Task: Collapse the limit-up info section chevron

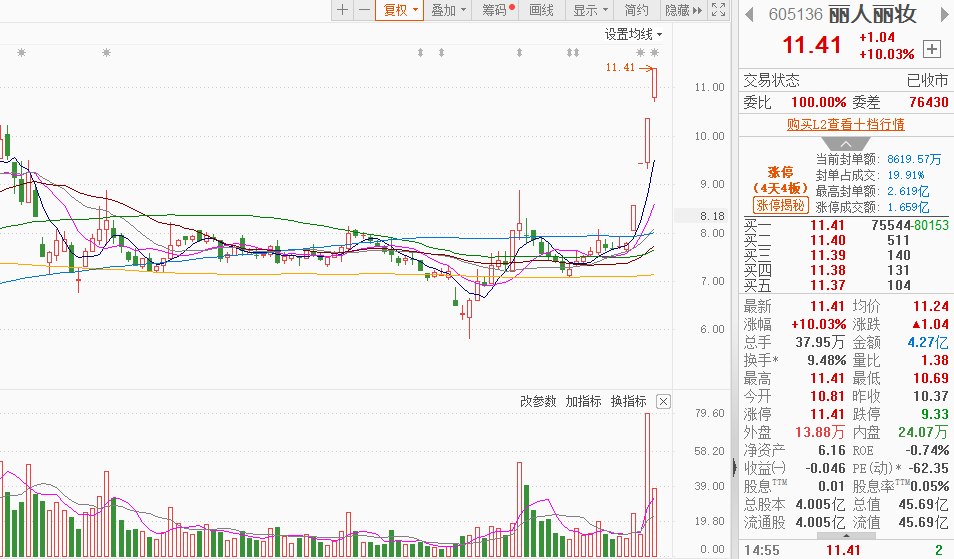Action: pos(846,144)
